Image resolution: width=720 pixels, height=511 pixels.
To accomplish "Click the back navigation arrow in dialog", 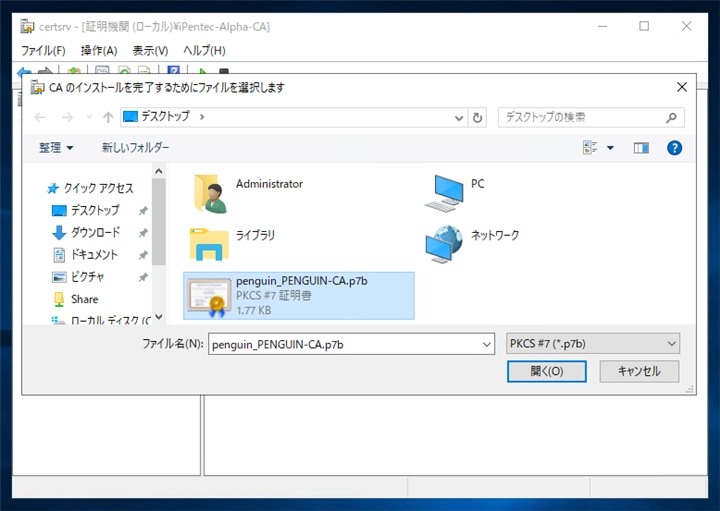I will pyautogui.click(x=40, y=118).
